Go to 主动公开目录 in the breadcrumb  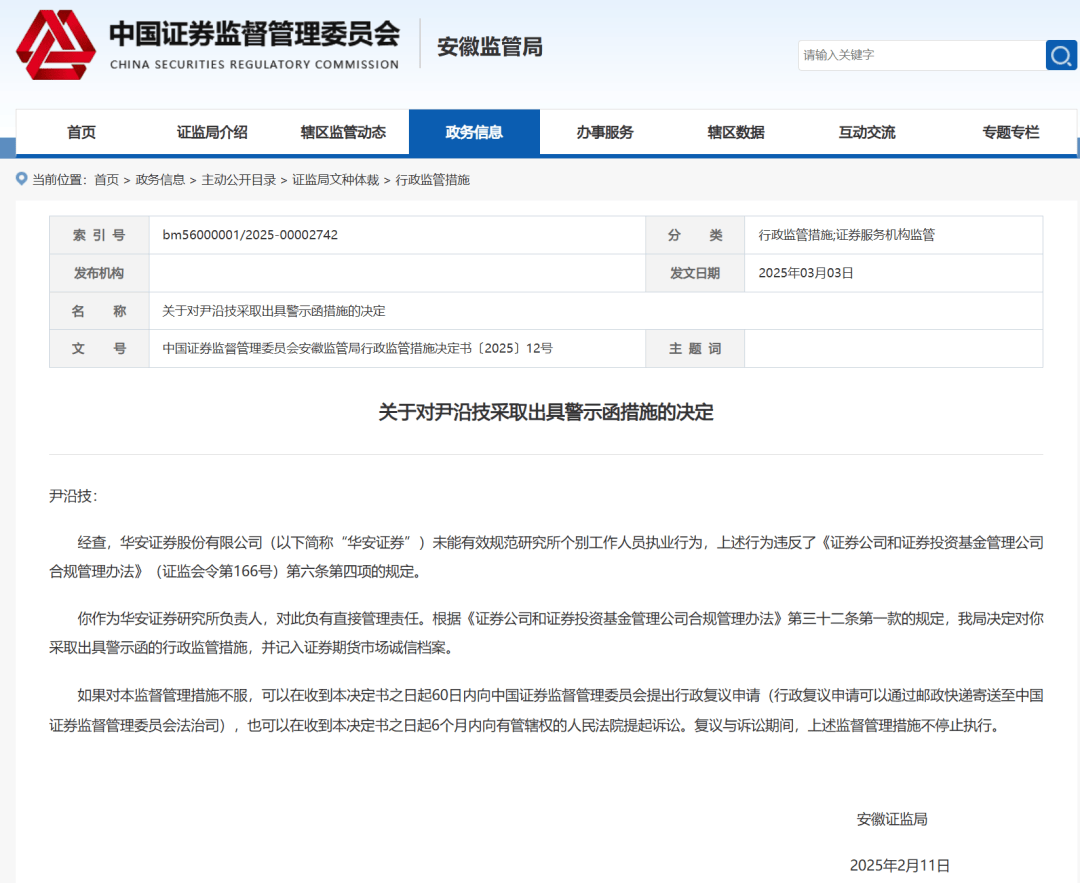pyautogui.click(x=239, y=180)
